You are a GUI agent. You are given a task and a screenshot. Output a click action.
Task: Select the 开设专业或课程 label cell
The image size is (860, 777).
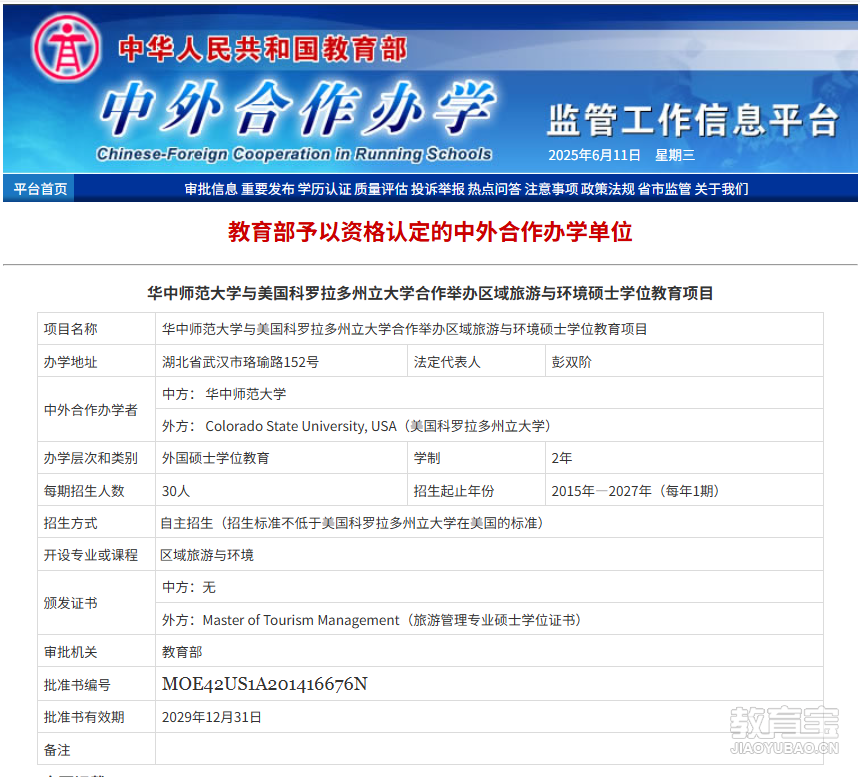click(97, 554)
